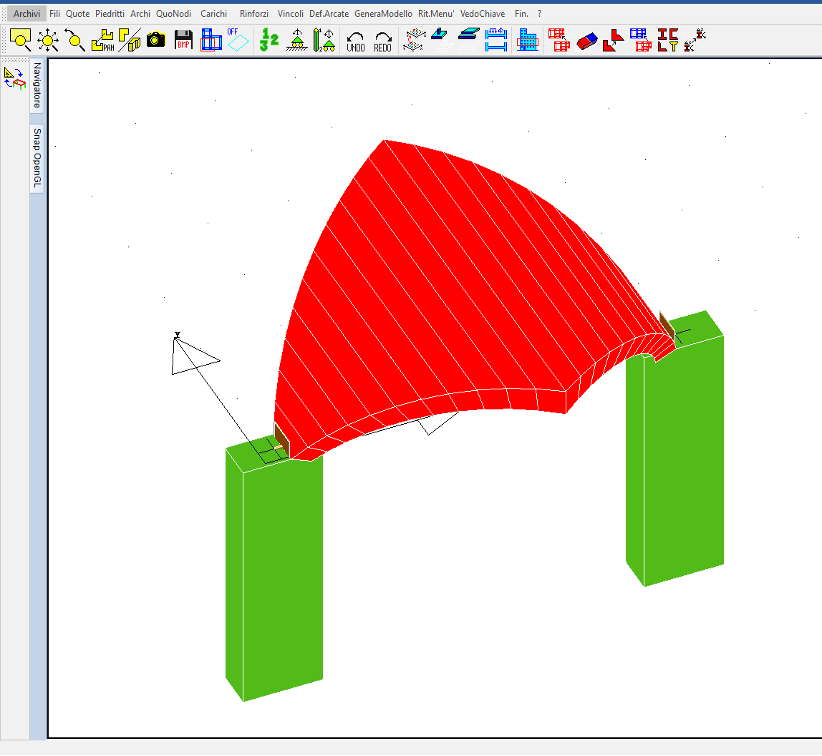Click the blue and red box selection icon
The width and height of the screenshot is (822, 756).
[211, 40]
